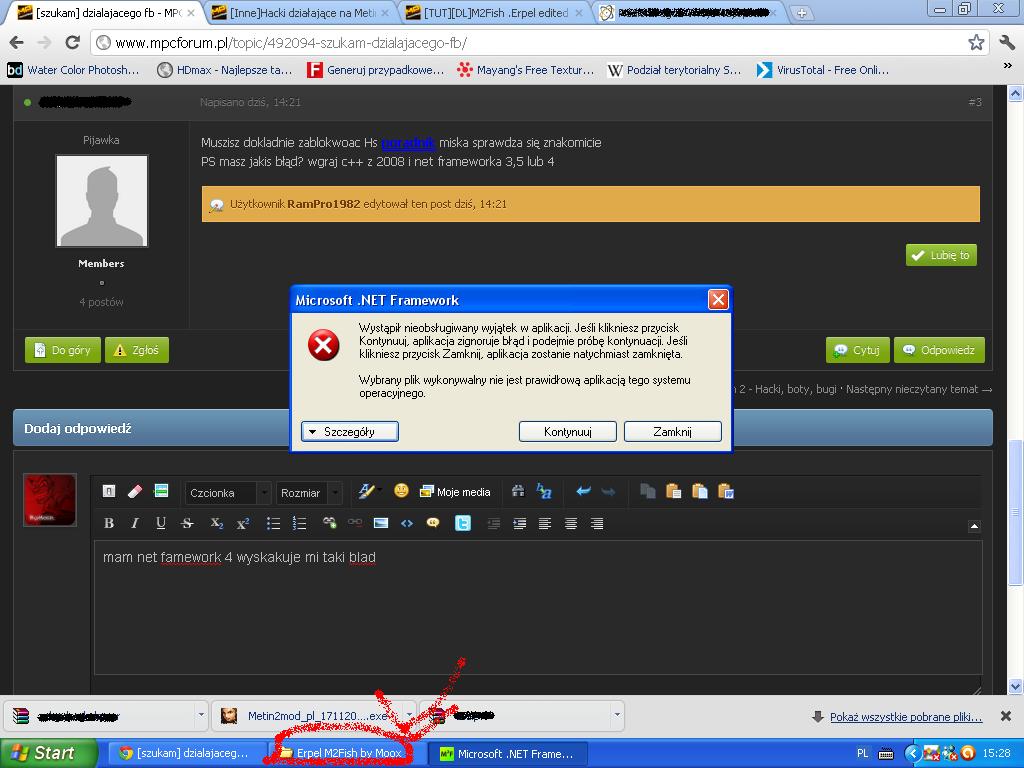Toggle strikethrough formatting
This screenshot has width=1024, height=768.
[187, 523]
